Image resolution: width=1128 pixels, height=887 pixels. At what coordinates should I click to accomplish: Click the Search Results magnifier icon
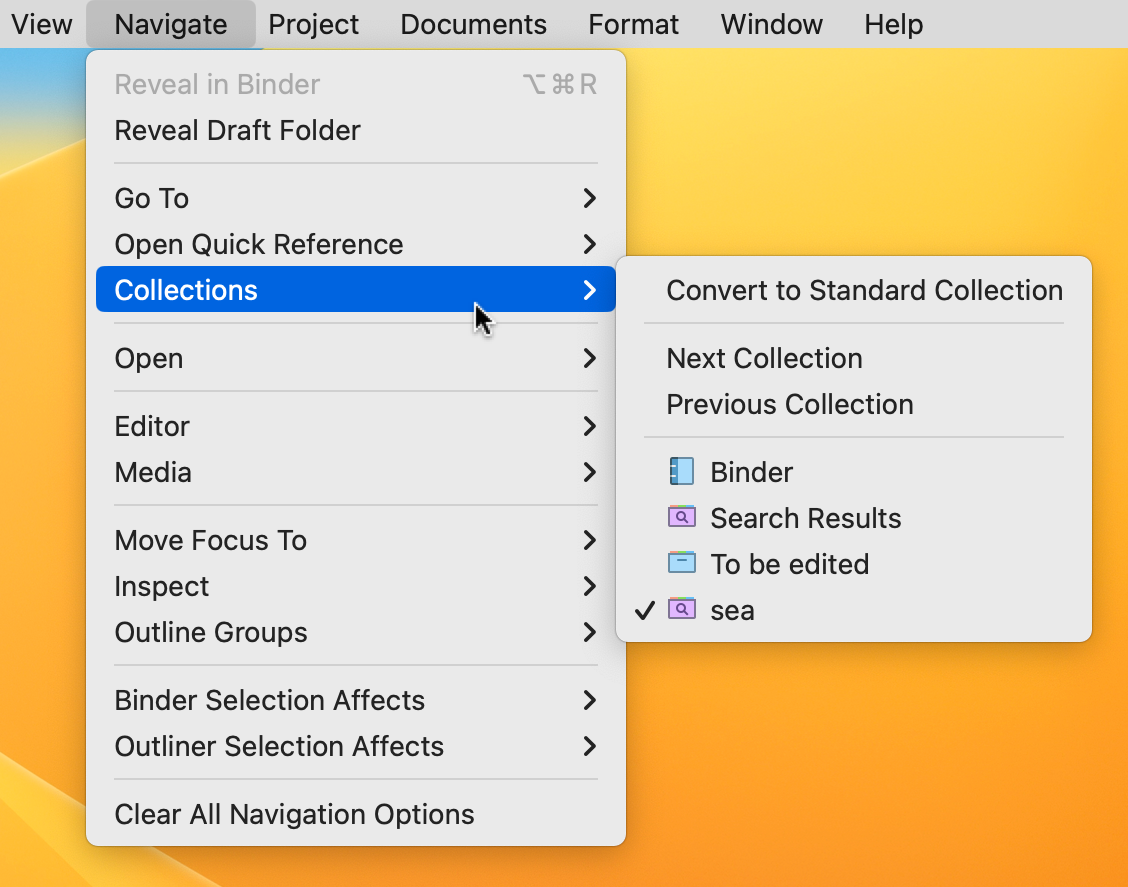[681, 518]
